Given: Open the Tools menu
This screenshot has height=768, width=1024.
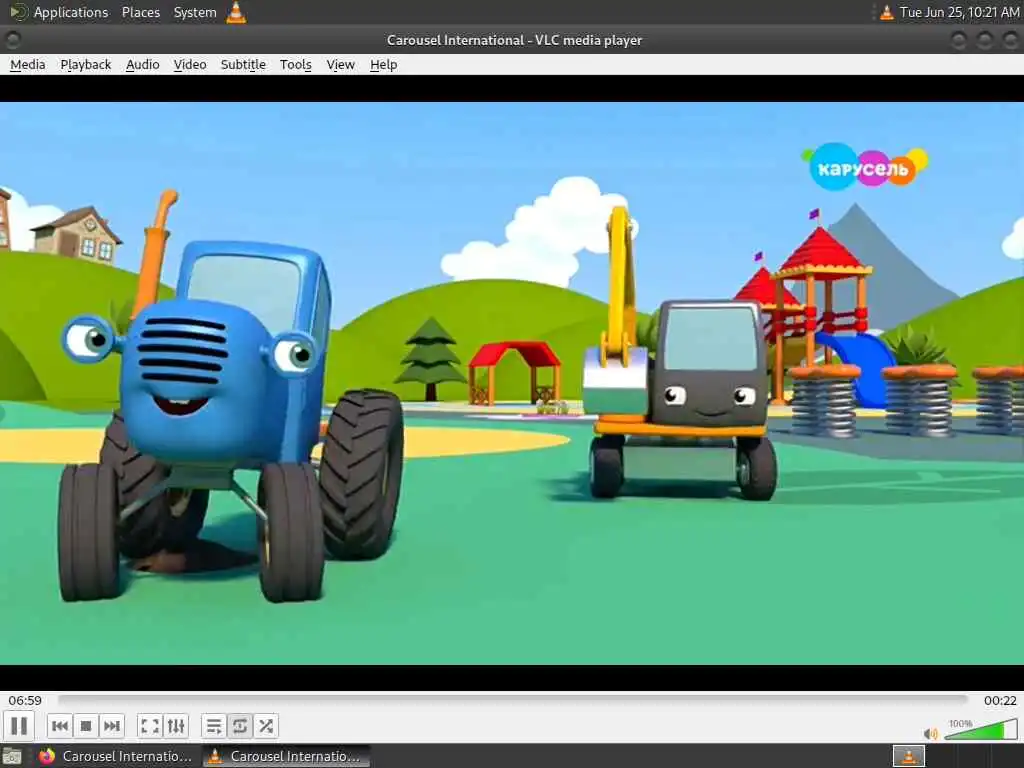Looking at the screenshot, I should 296,65.
